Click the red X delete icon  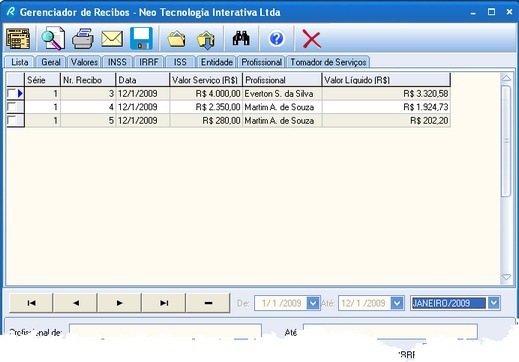[311, 39]
